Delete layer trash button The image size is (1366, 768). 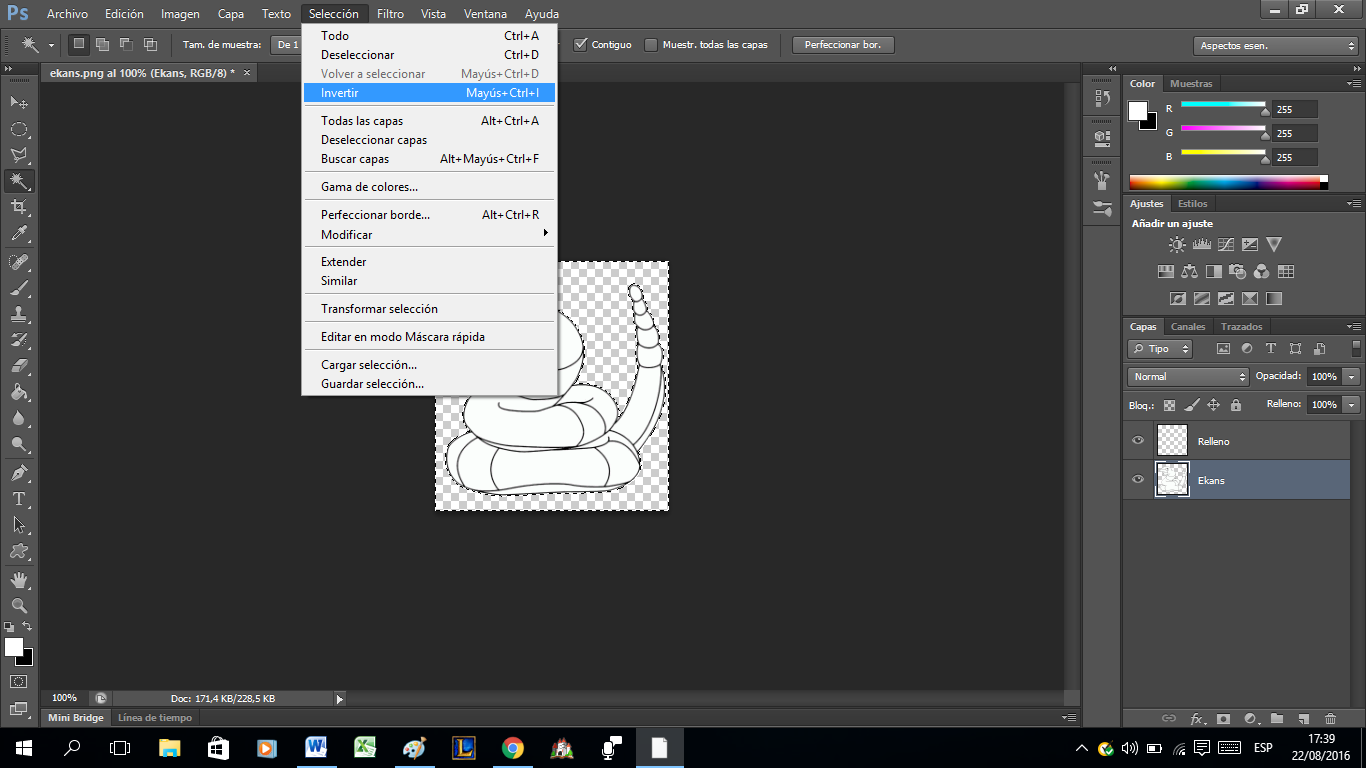pos(1330,718)
